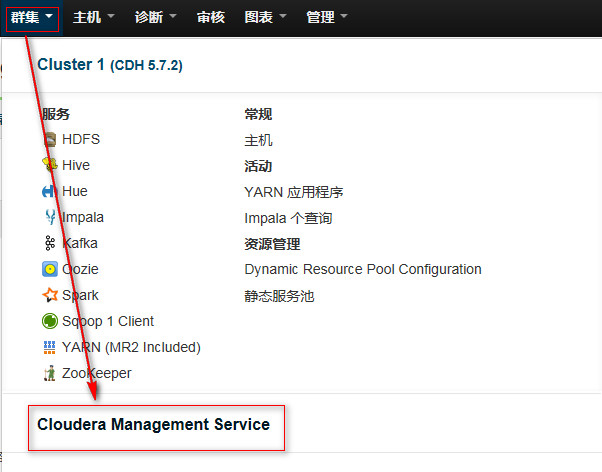
Task: Select the Impala service link
Action: pos(83,217)
